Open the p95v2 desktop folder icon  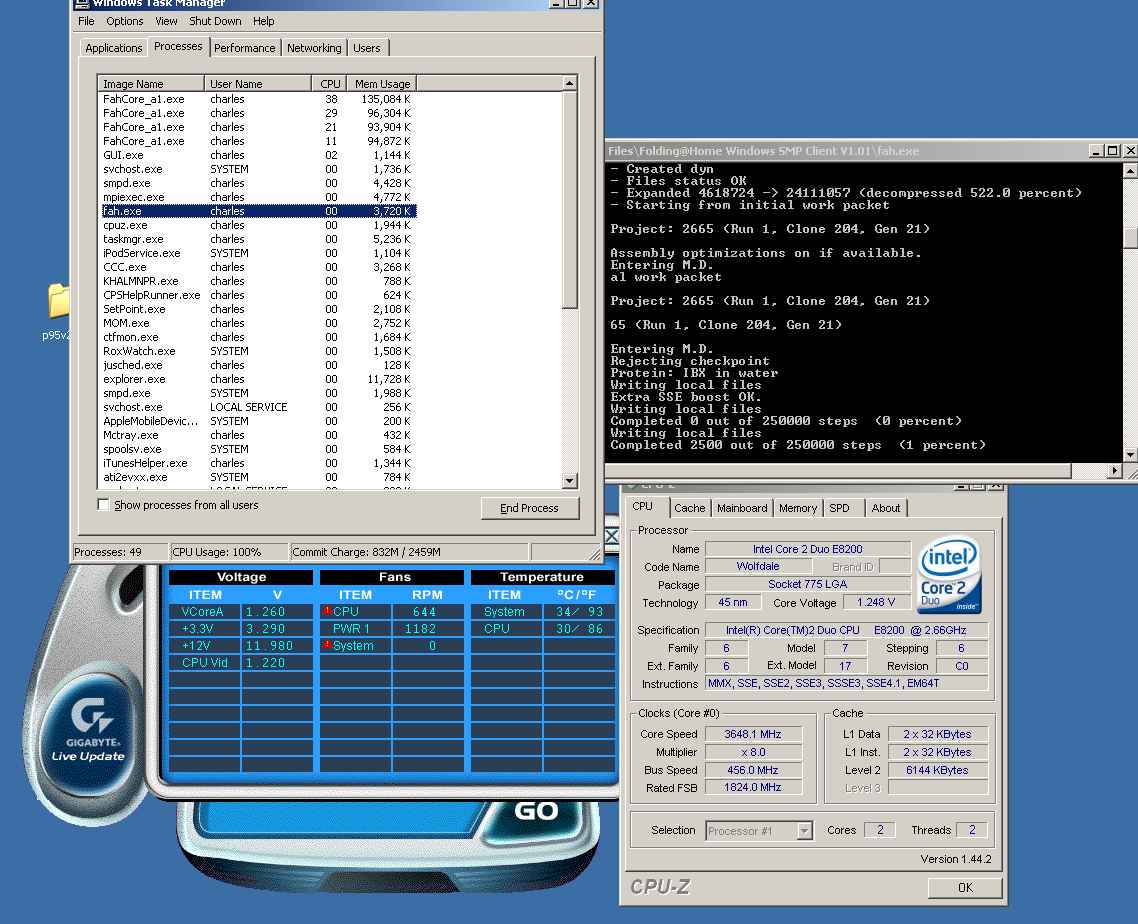(x=60, y=301)
